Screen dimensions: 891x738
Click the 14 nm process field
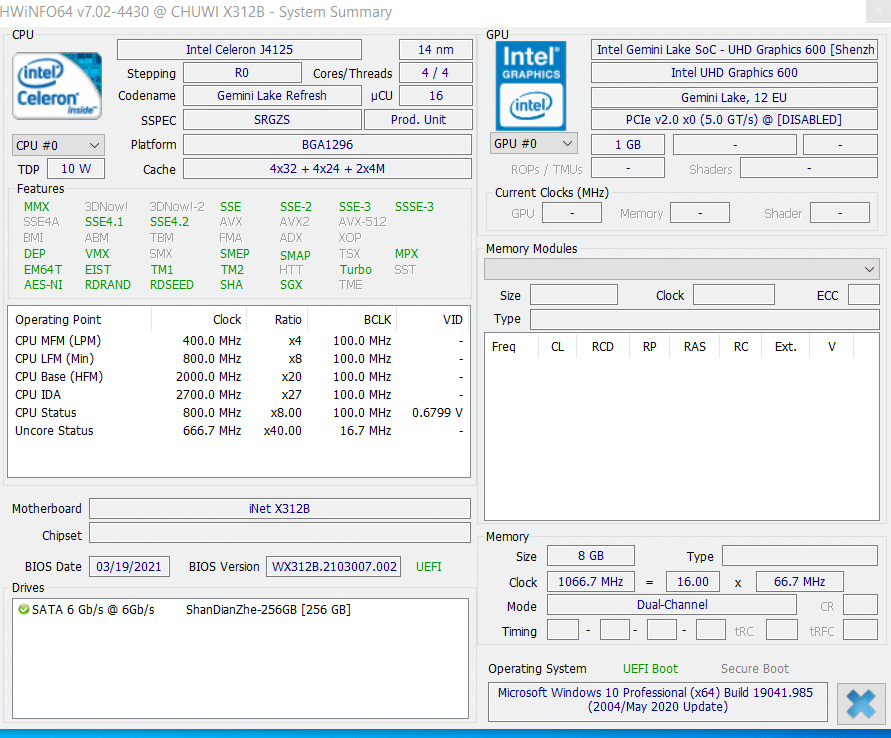pos(436,50)
